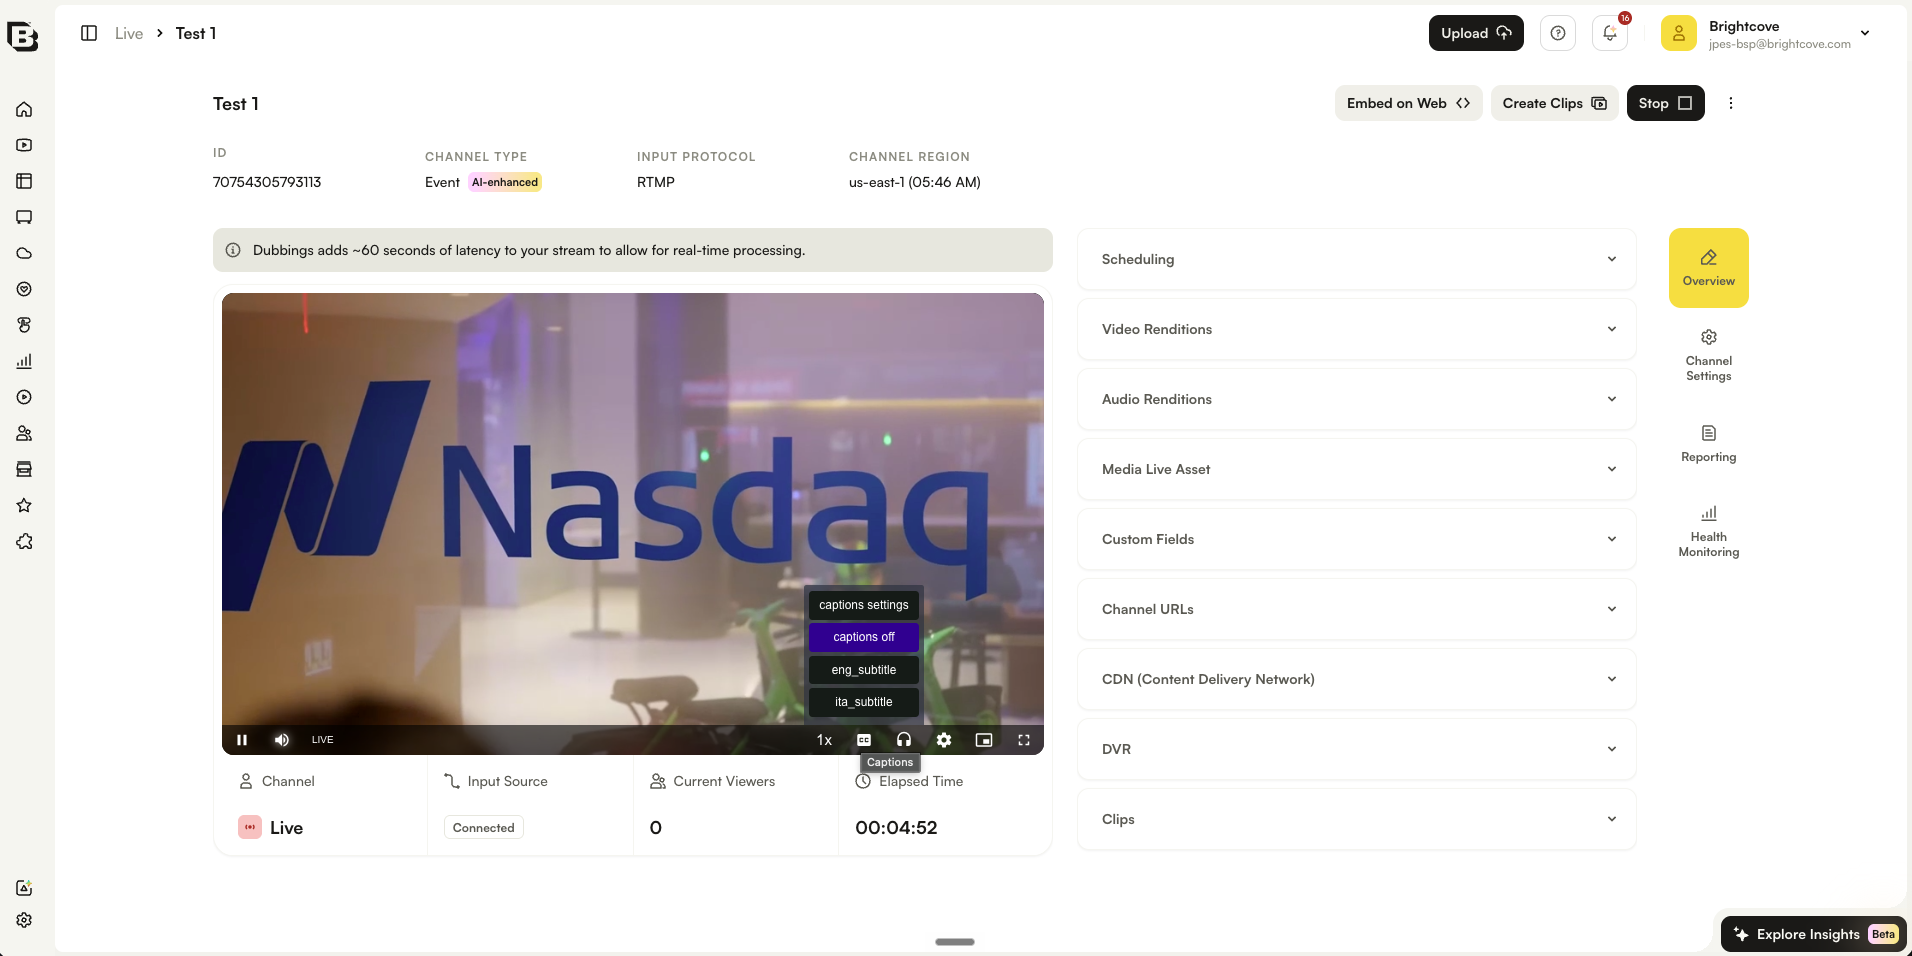The image size is (1912, 956).
Task: Change playback speed 1x
Action: coord(824,740)
